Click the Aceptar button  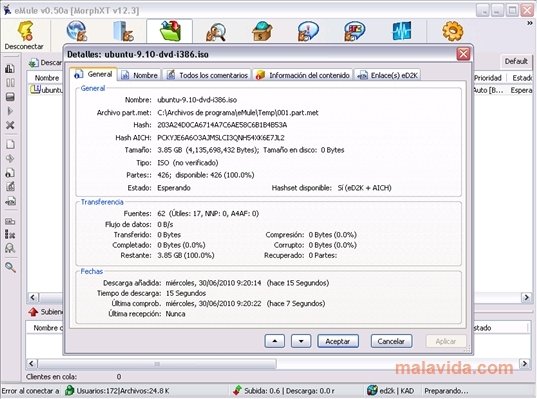(x=338, y=341)
